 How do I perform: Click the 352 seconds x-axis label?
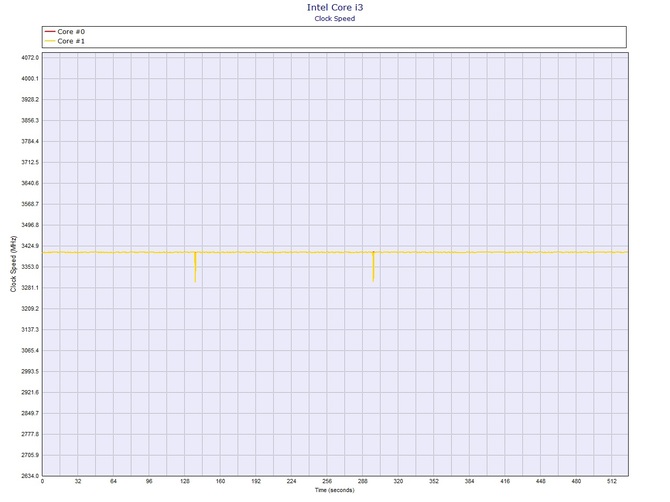pyautogui.click(x=434, y=481)
